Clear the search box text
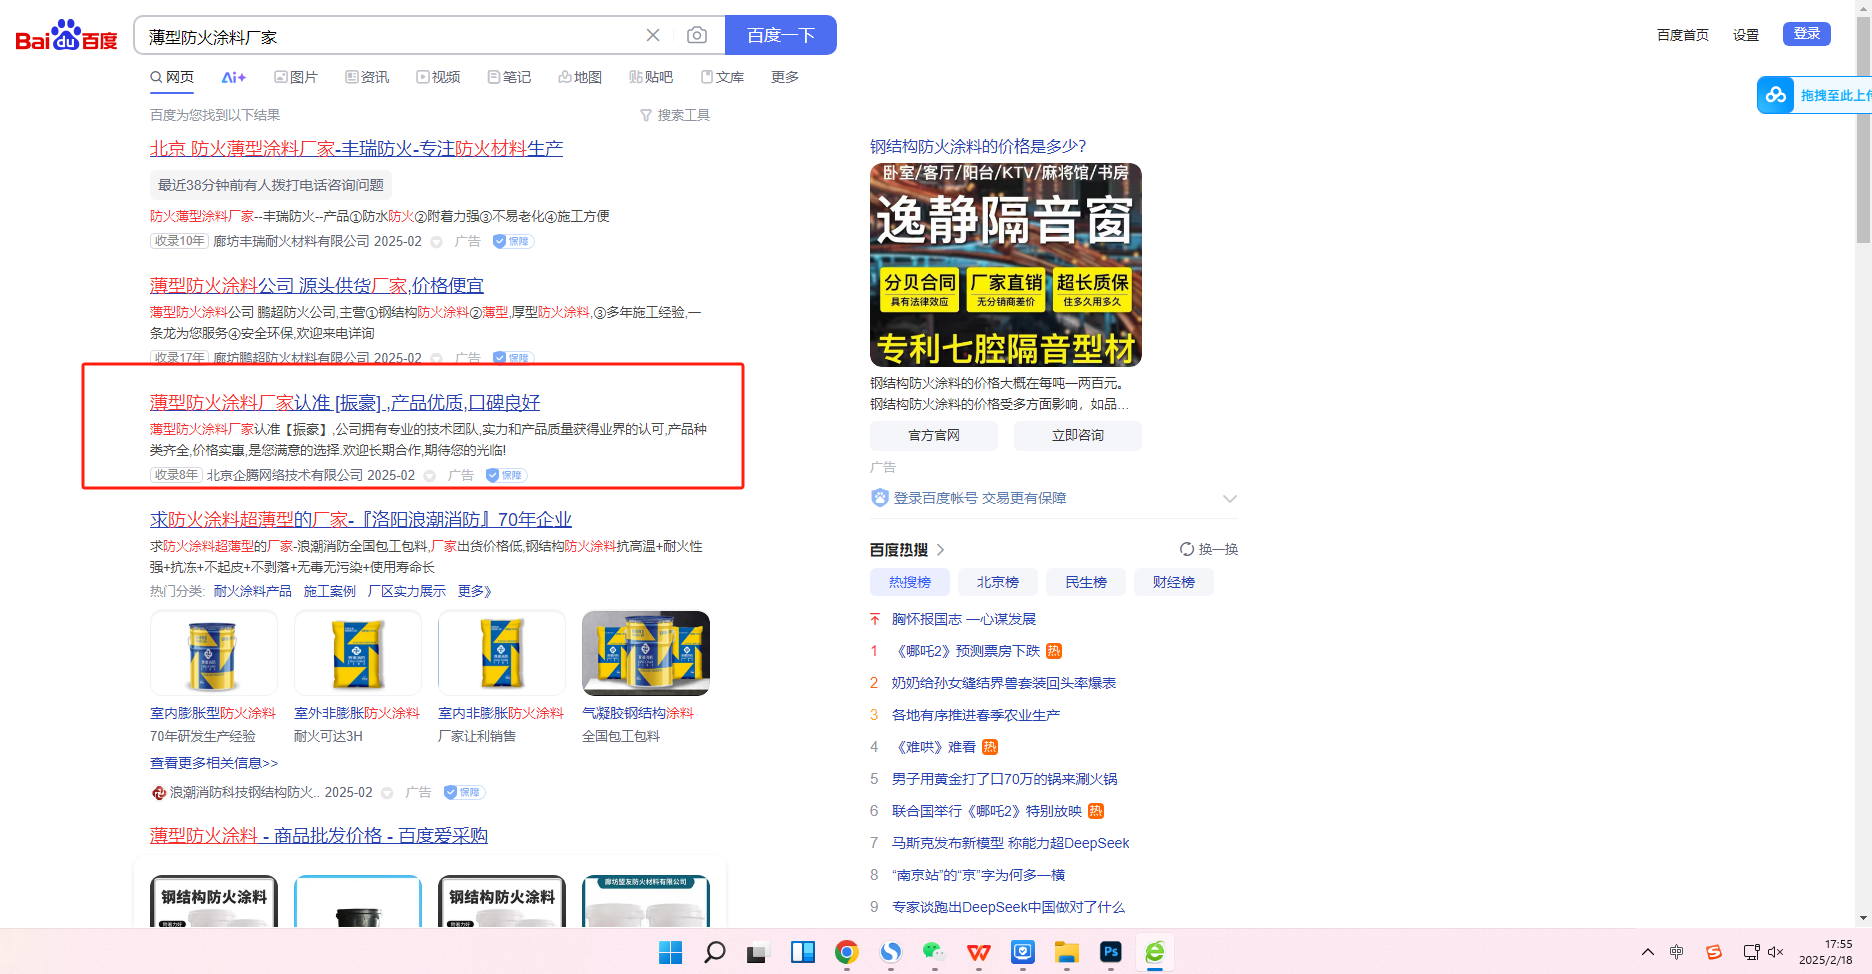The image size is (1872, 974). [x=653, y=35]
